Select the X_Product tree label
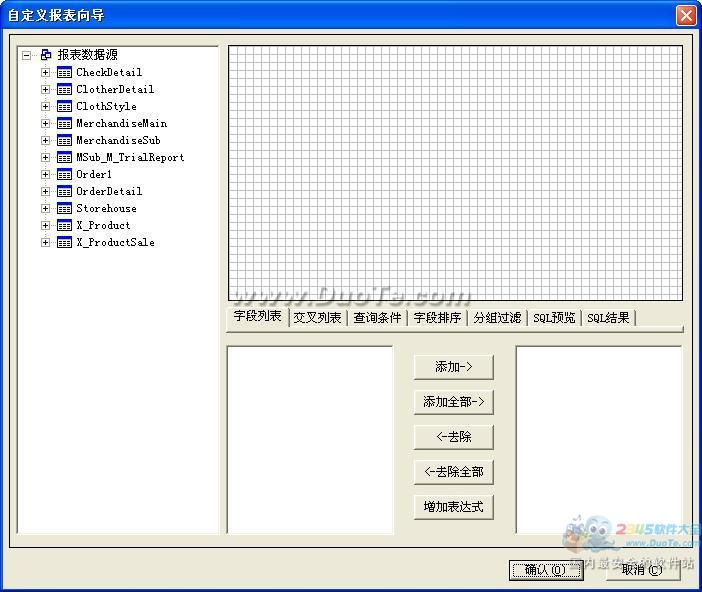 pos(103,225)
